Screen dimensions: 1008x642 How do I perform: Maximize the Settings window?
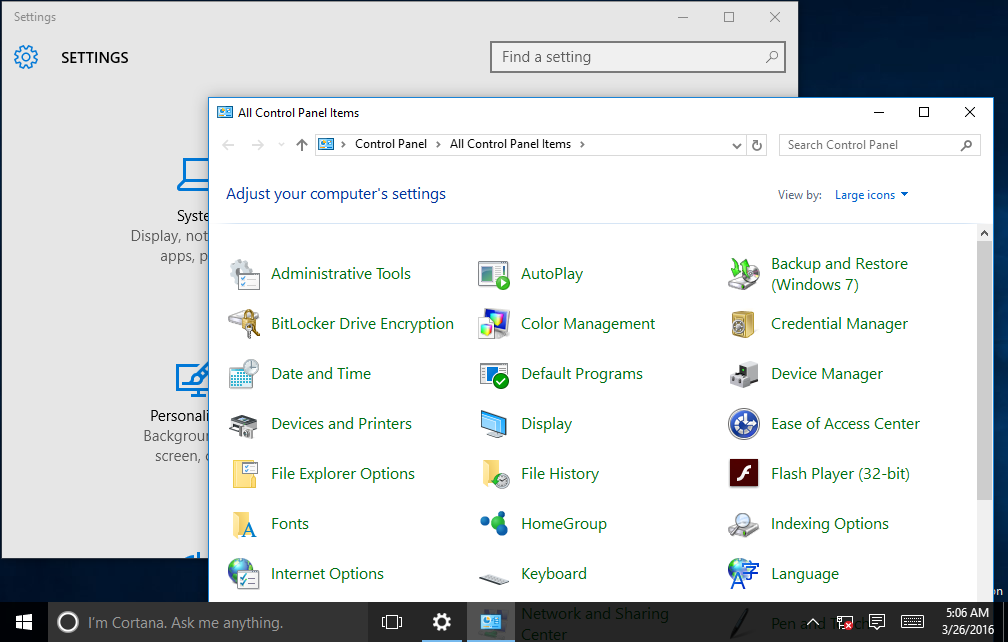point(729,17)
